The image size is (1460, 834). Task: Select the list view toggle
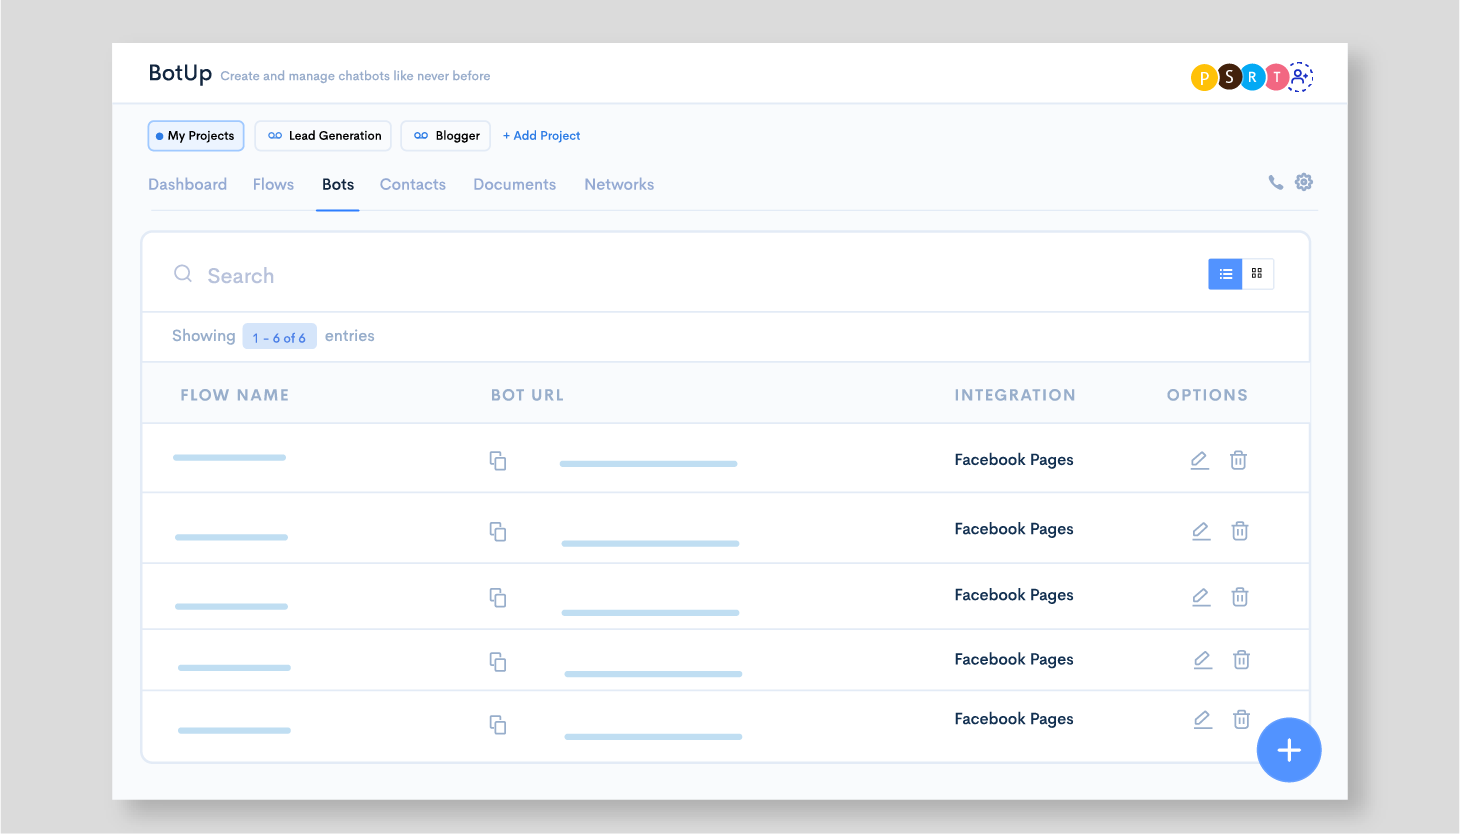click(1224, 273)
